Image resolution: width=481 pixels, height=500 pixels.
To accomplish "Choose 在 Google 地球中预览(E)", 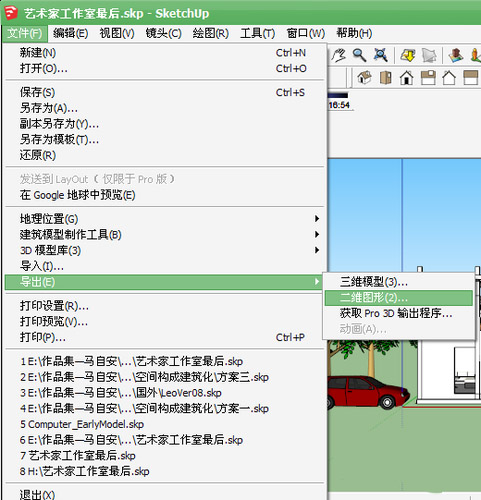I will pyautogui.click(x=165, y=195).
